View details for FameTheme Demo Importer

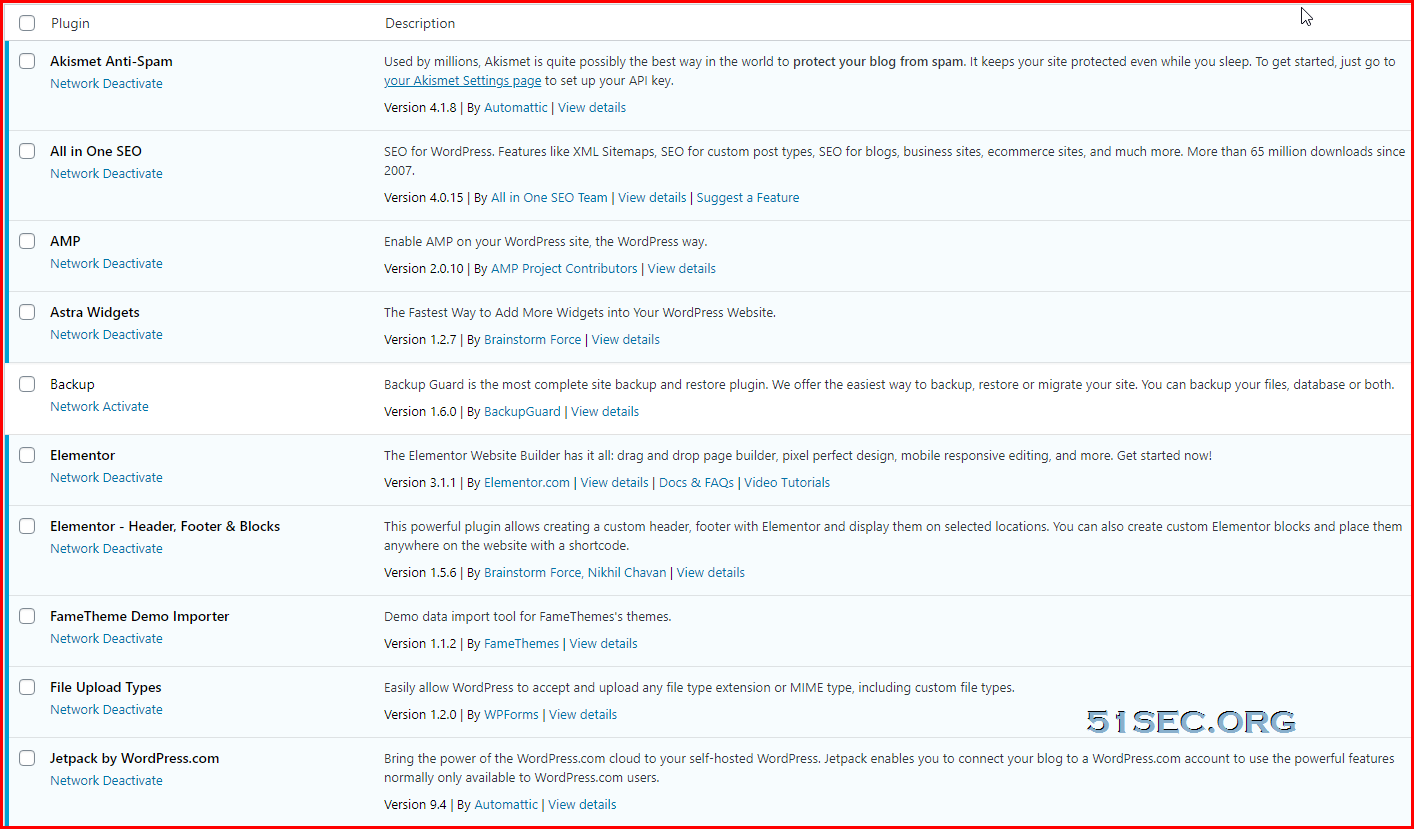(x=604, y=644)
